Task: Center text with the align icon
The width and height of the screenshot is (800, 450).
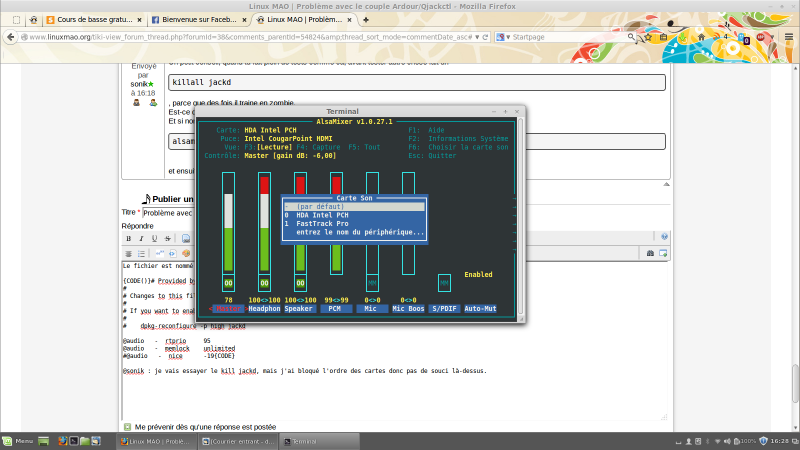Action: point(129,254)
